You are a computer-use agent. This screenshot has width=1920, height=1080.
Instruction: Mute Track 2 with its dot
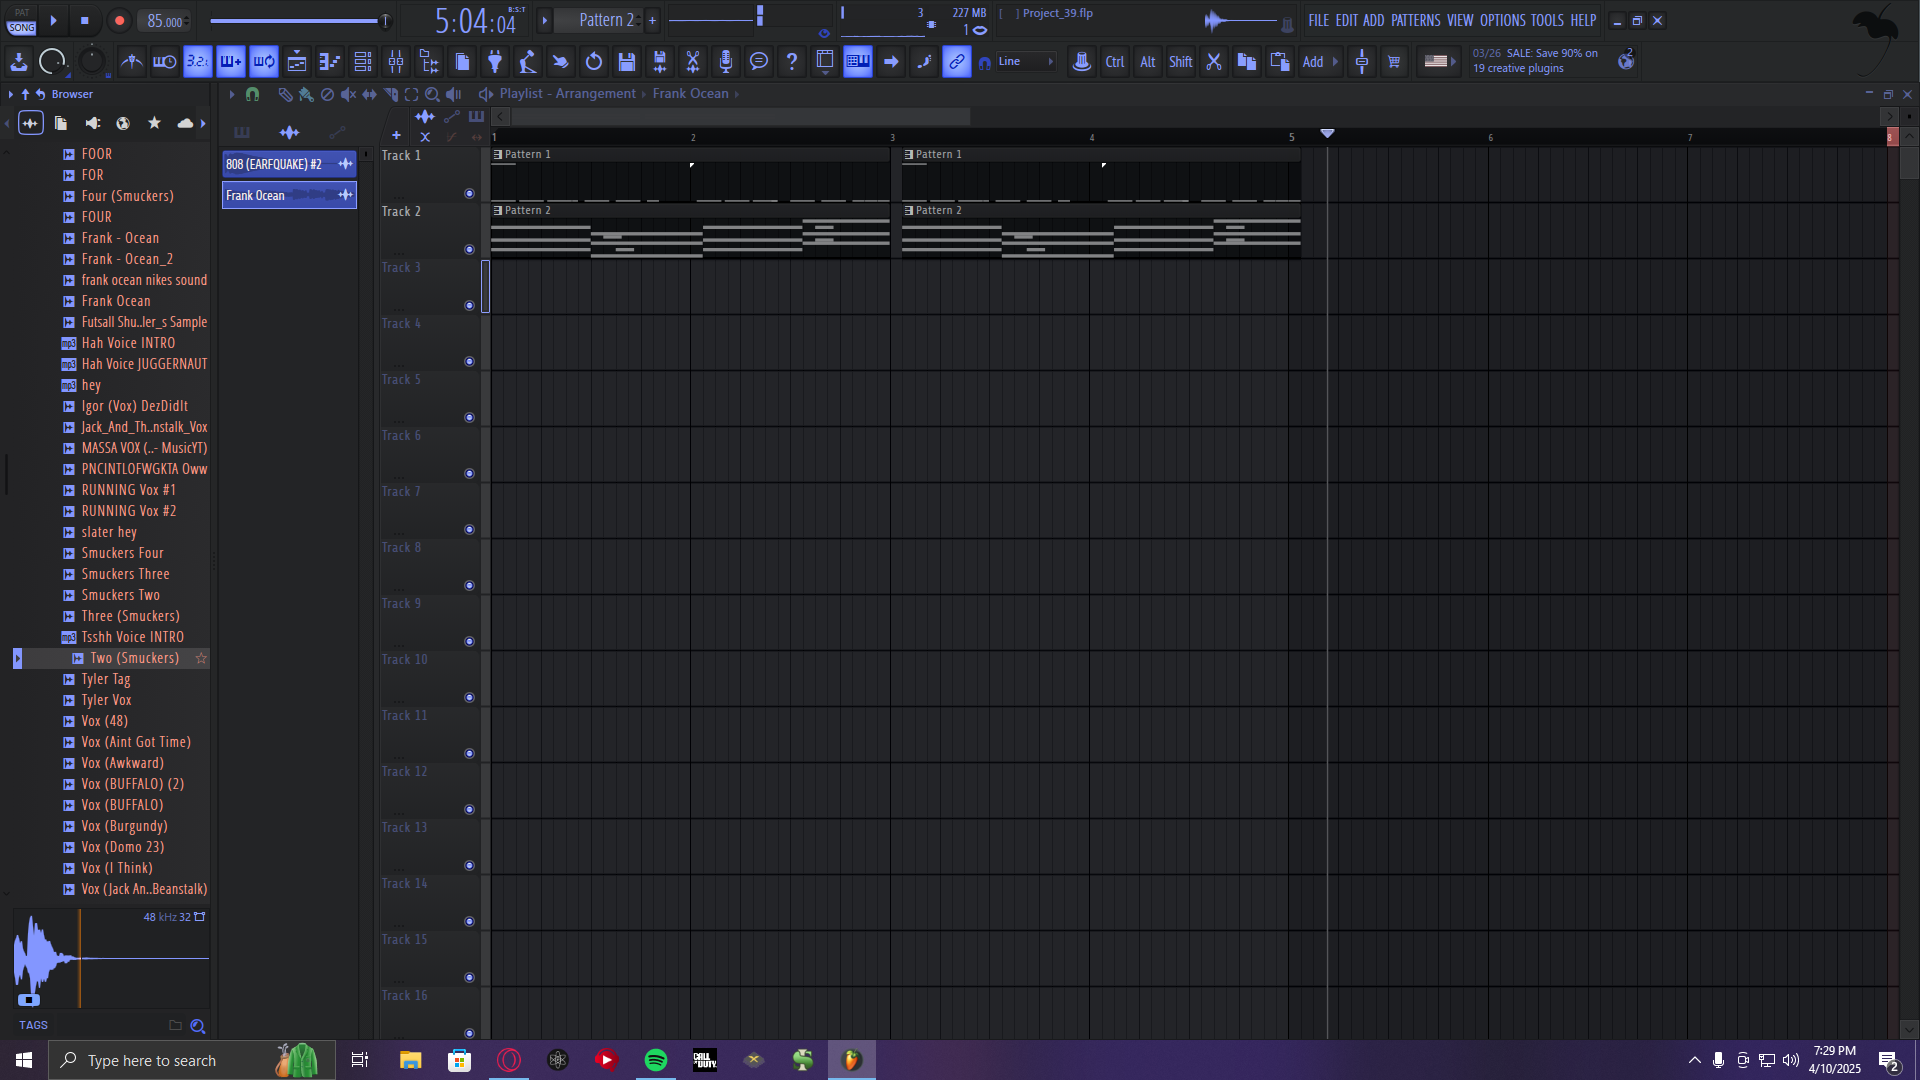click(469, 250)
